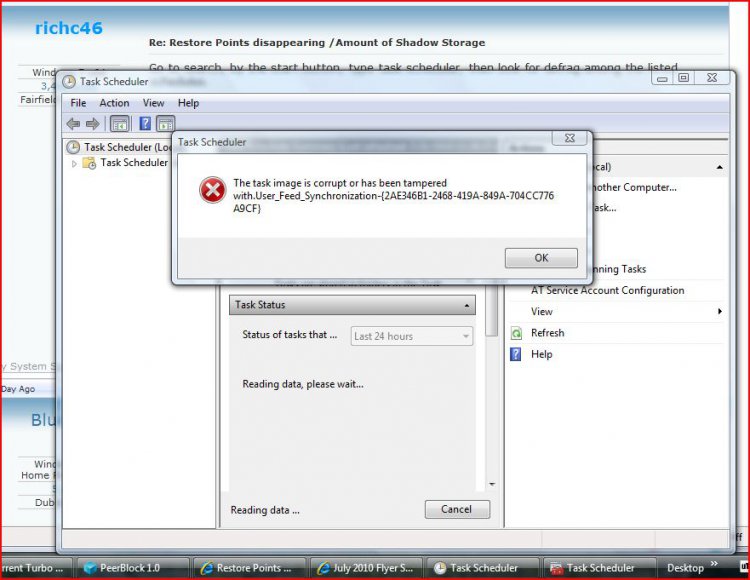This screenshot has width=750, height=580.
Task: Click the Back arrow in the toolbar
Action: tap(73, 124)
